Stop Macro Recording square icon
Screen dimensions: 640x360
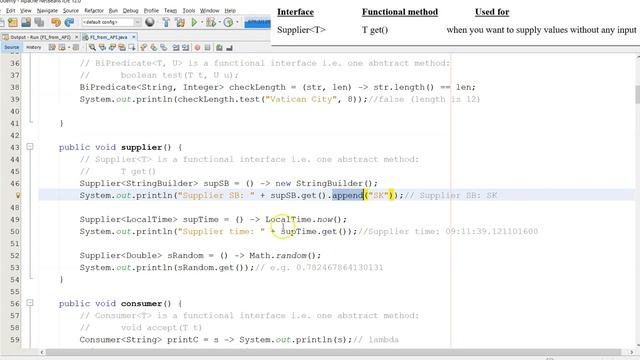pyautogui.click(x=207, y=47)
